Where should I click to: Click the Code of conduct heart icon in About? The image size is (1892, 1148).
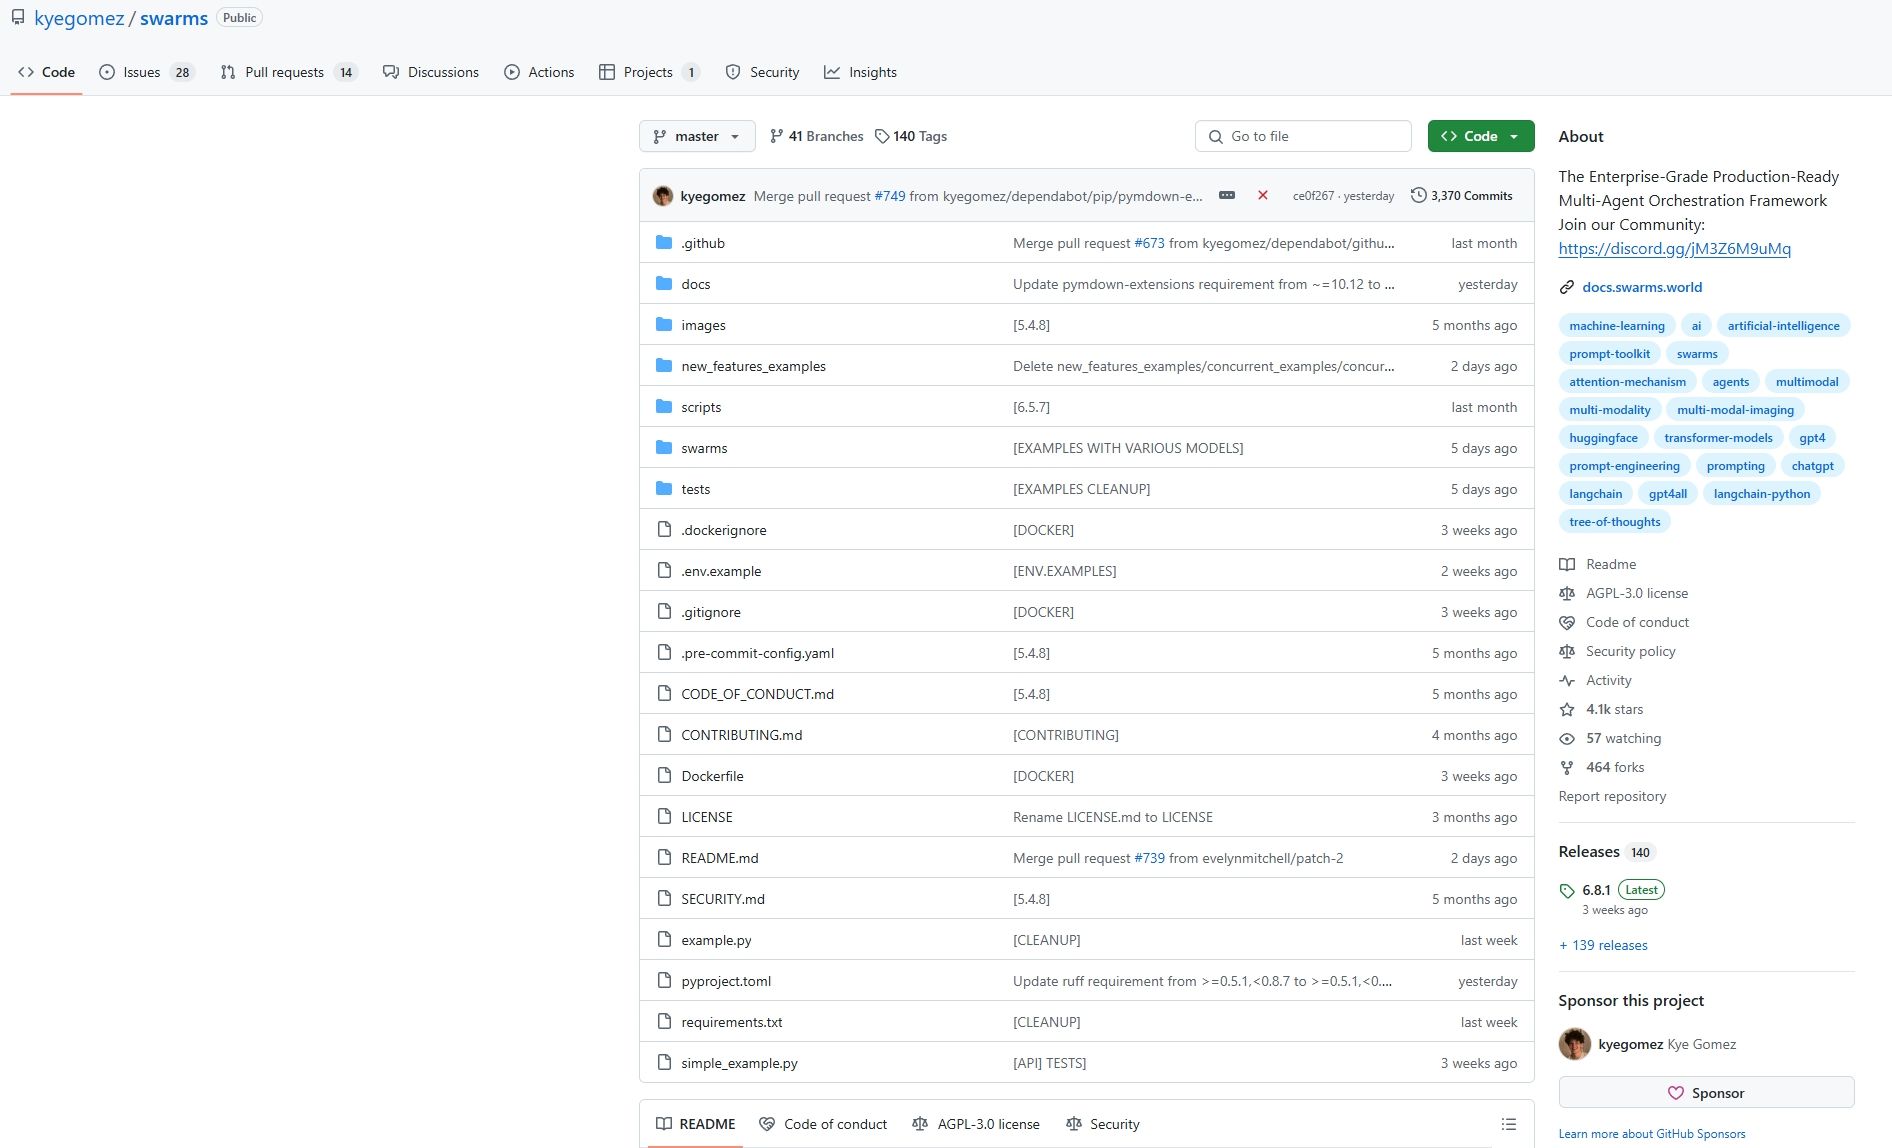click(x=1567, y=622)
